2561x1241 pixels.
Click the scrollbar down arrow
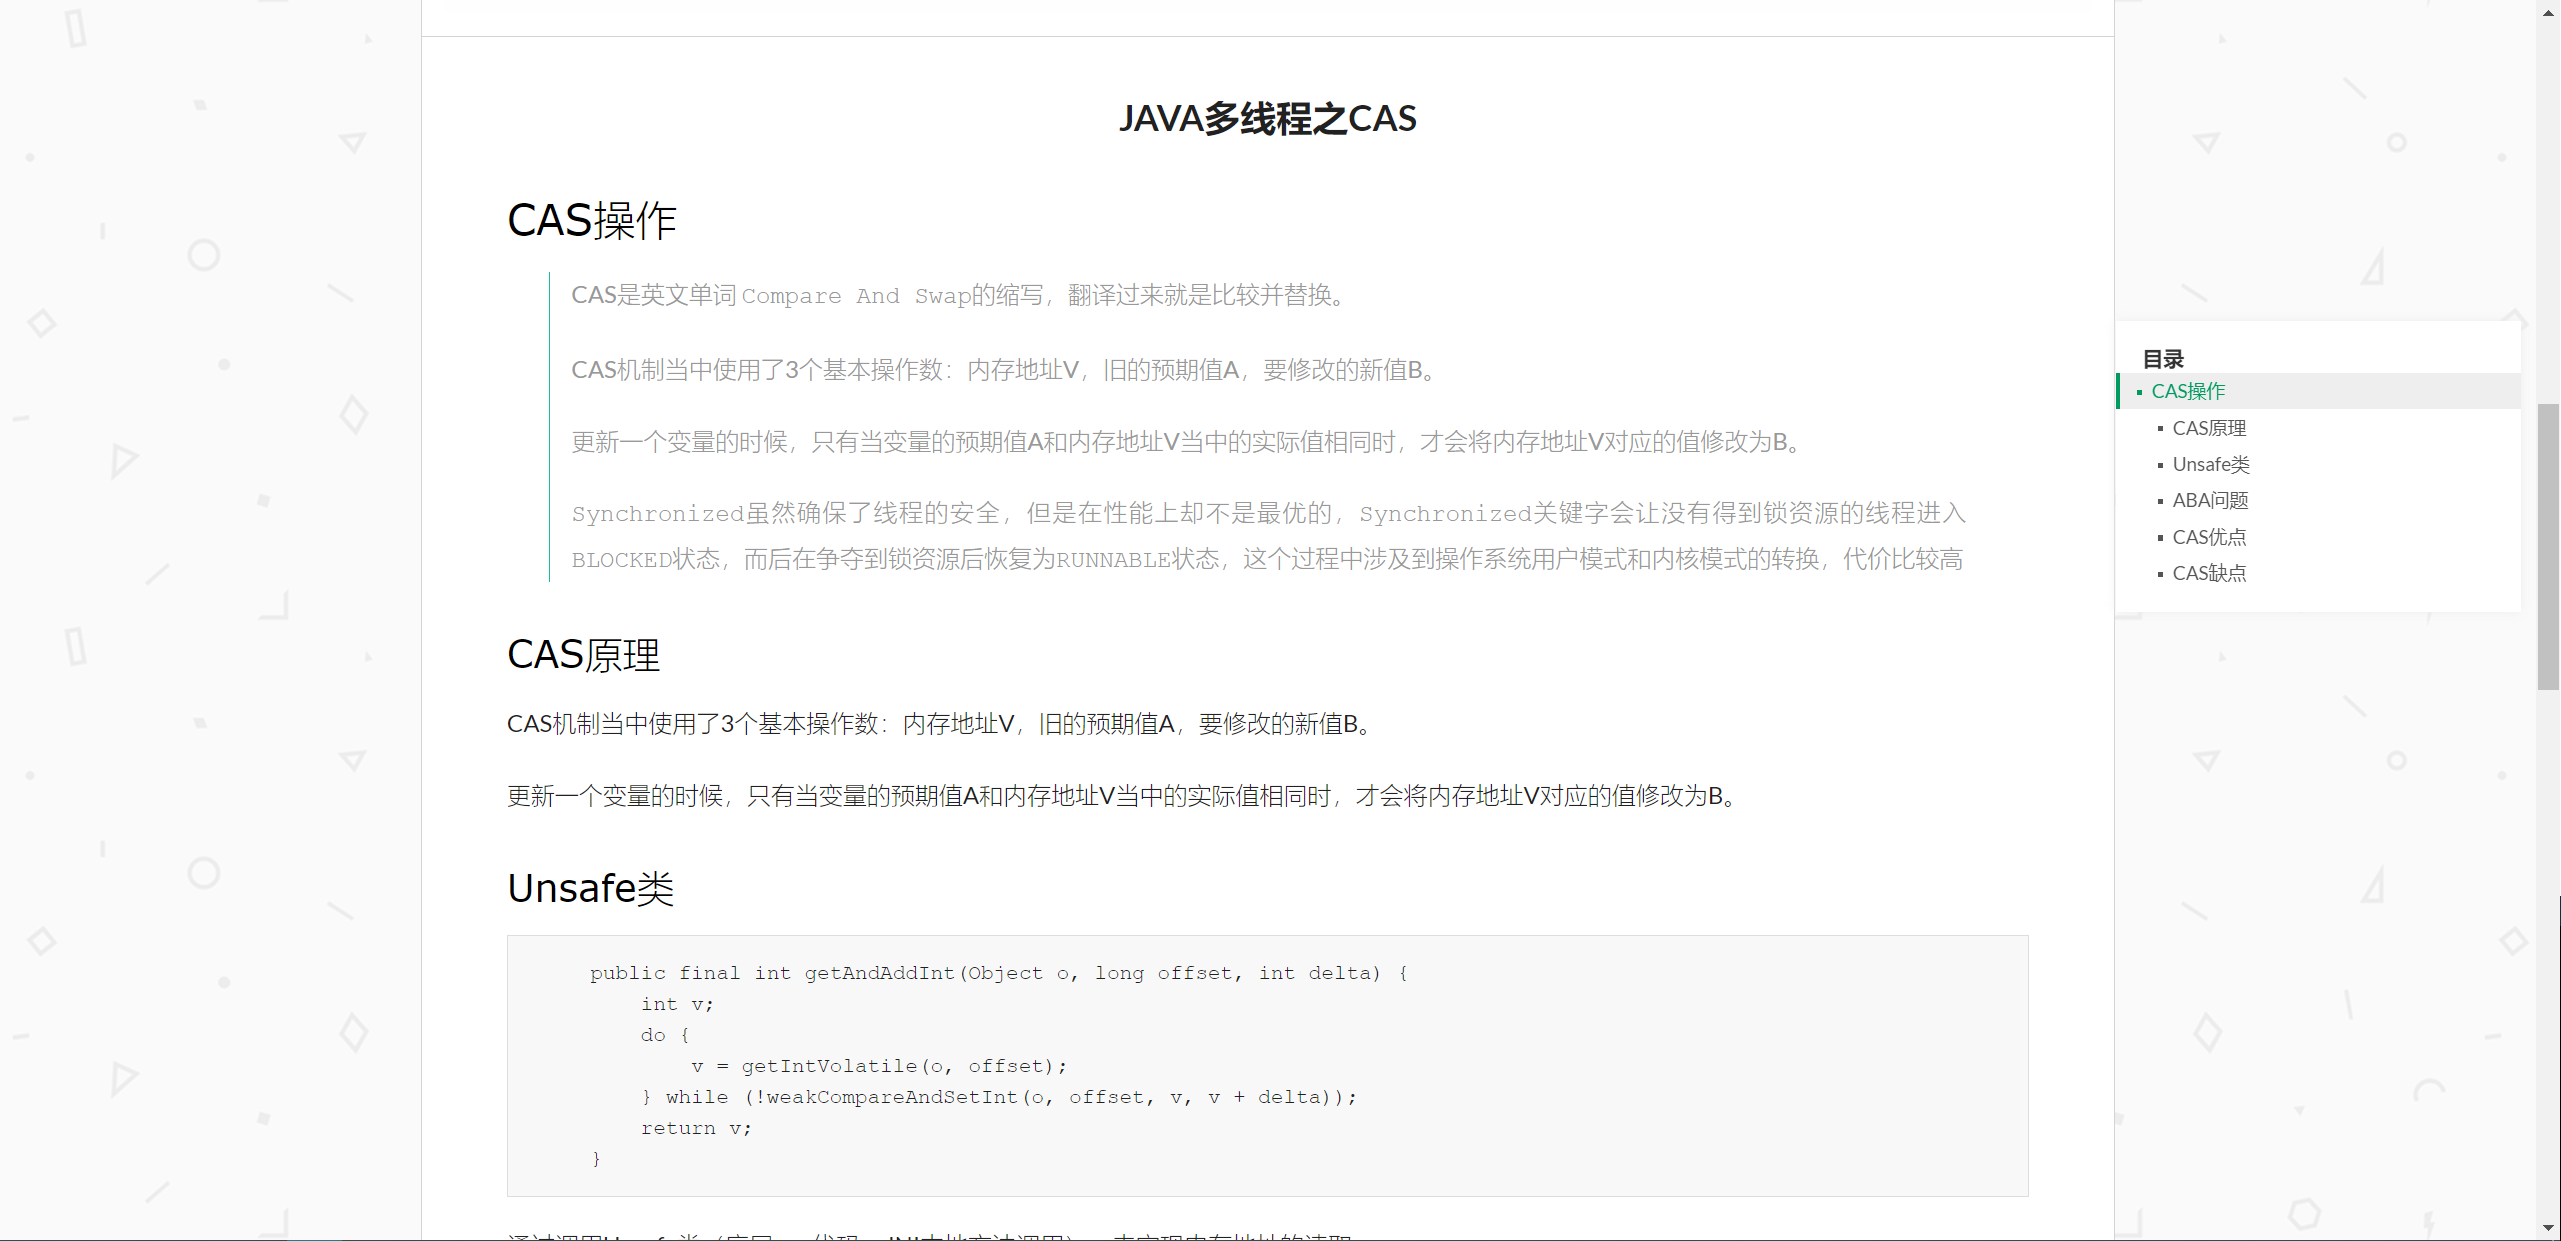pyautogui.click(x=2548, y=1227)
